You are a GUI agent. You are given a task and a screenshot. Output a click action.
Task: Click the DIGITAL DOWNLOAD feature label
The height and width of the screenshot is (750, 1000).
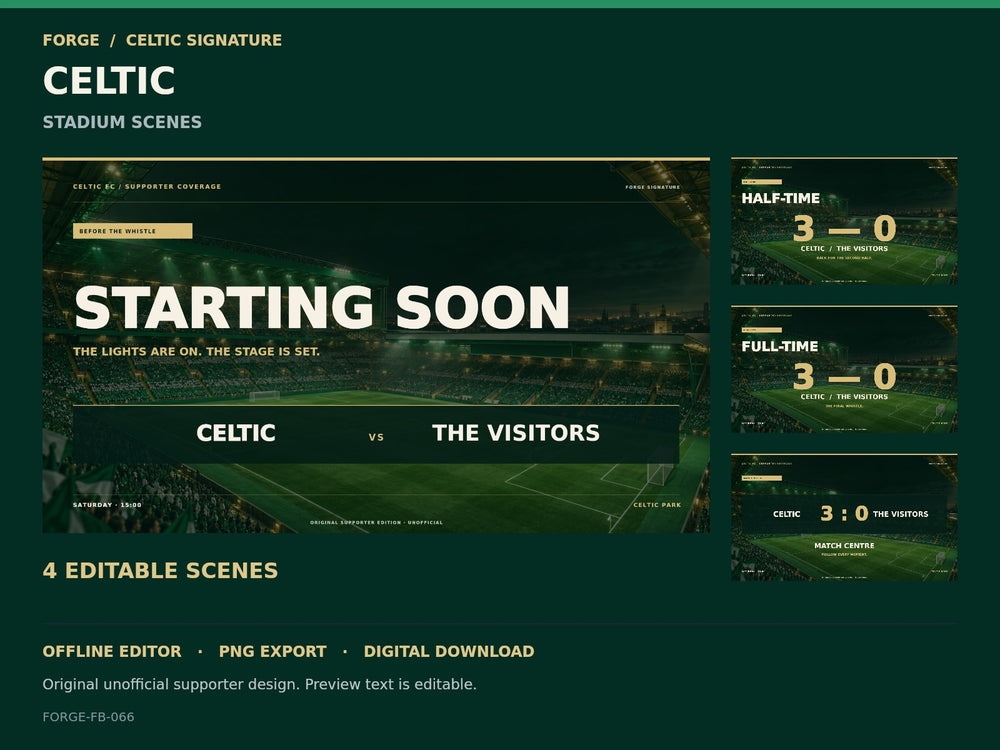click(x=449, y=651)
